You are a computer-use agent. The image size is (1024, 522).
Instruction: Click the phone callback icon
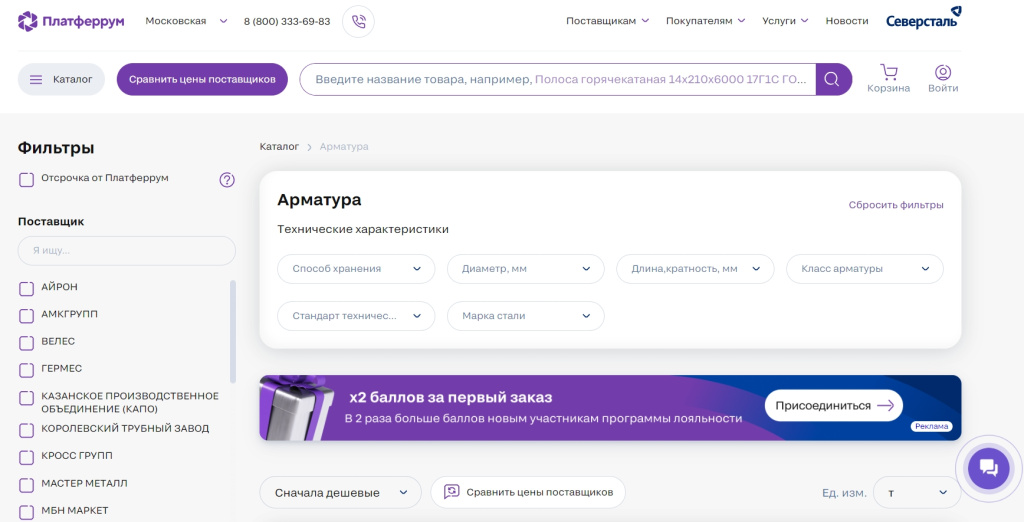(358, 21)
